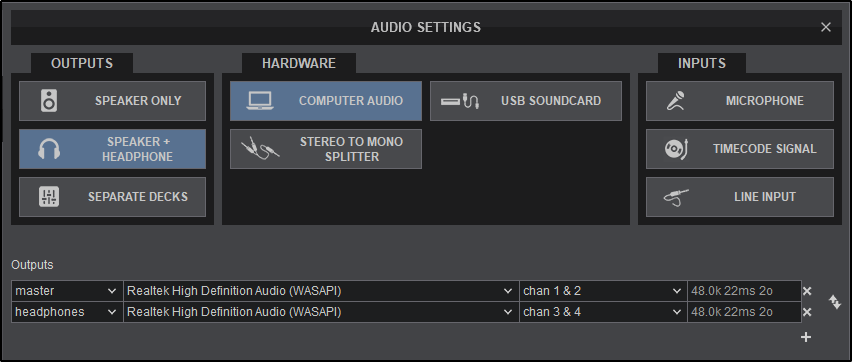Remove the headphones output row
852x362 pixels.
tap(807, 312)
